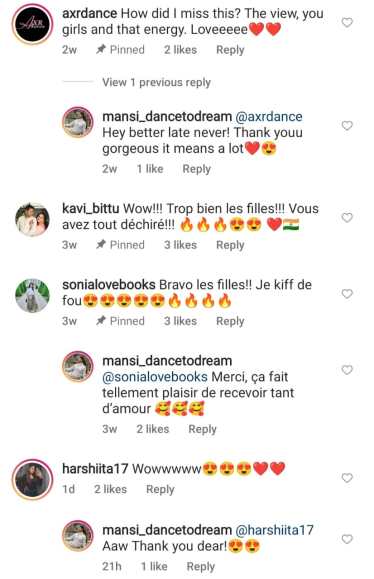Open axrdance profile picture
The width and height of the screenshot is (374, 579).
coord(32,24)
